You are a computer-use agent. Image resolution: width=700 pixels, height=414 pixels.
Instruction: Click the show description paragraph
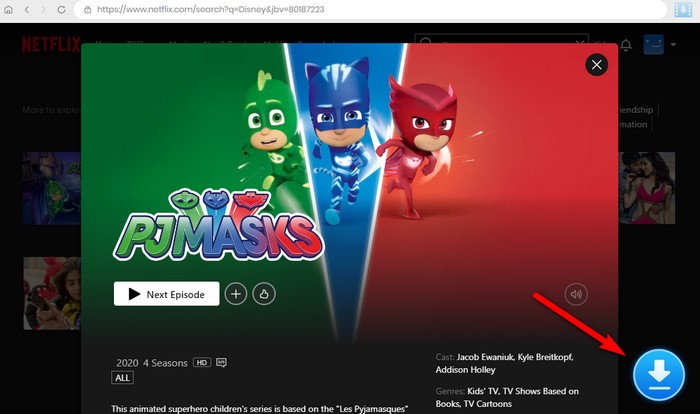(259, 409)
